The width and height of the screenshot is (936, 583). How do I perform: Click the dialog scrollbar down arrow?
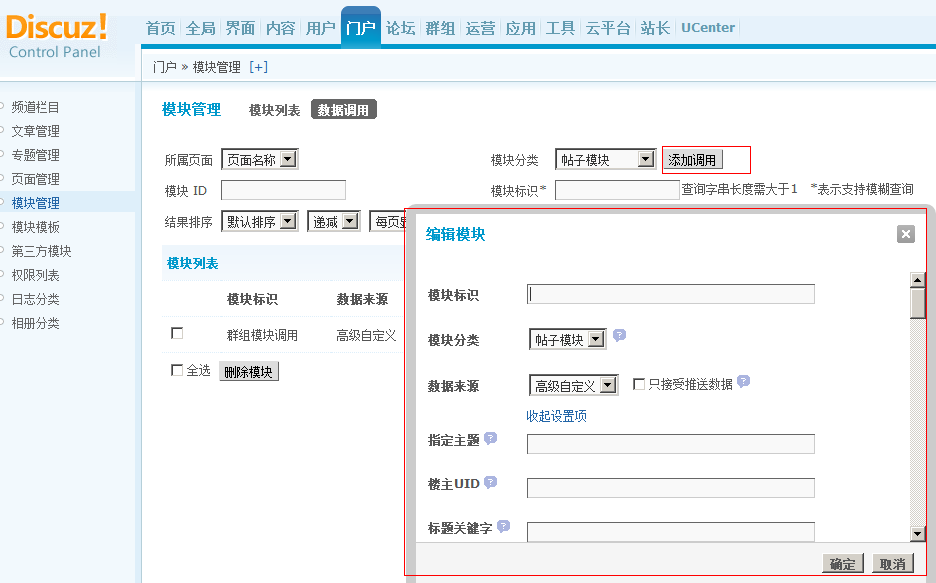pos(917,535)
